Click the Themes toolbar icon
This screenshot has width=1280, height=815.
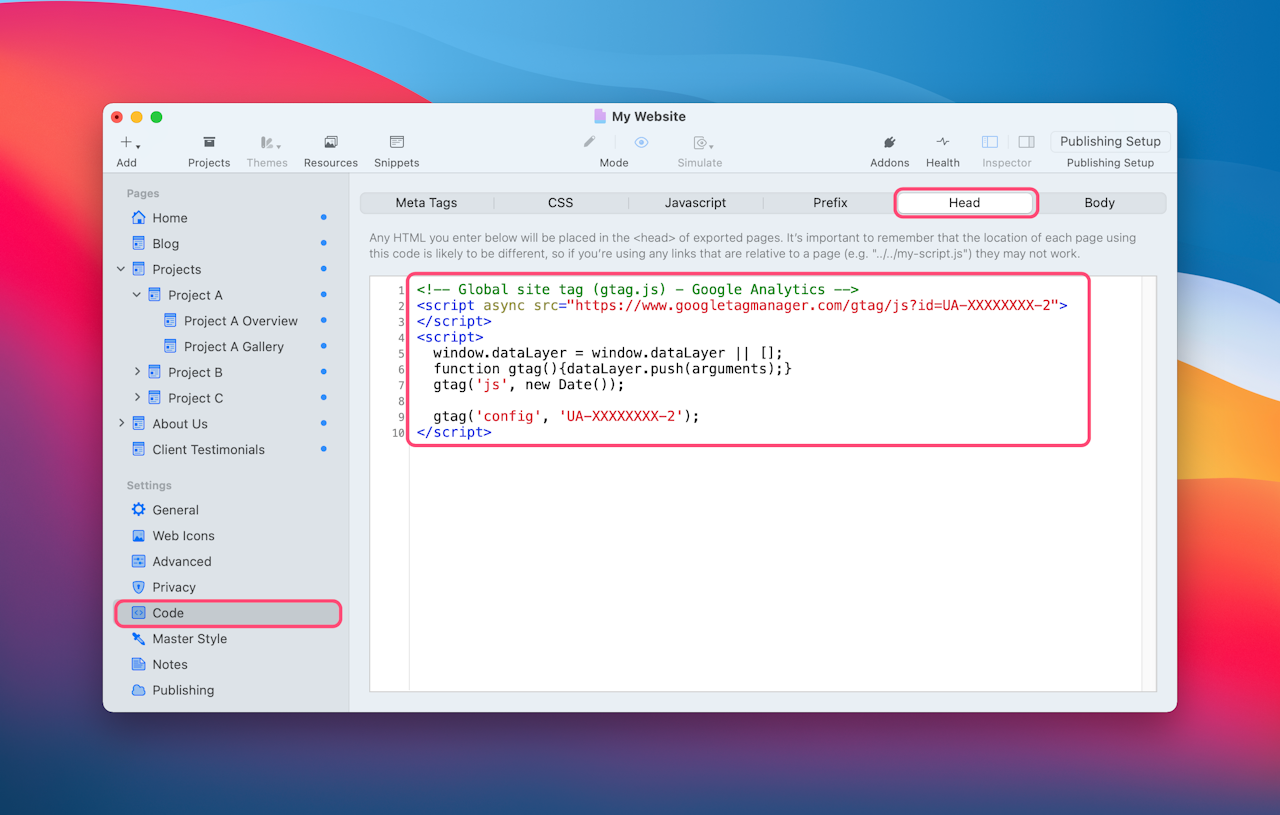269,143
